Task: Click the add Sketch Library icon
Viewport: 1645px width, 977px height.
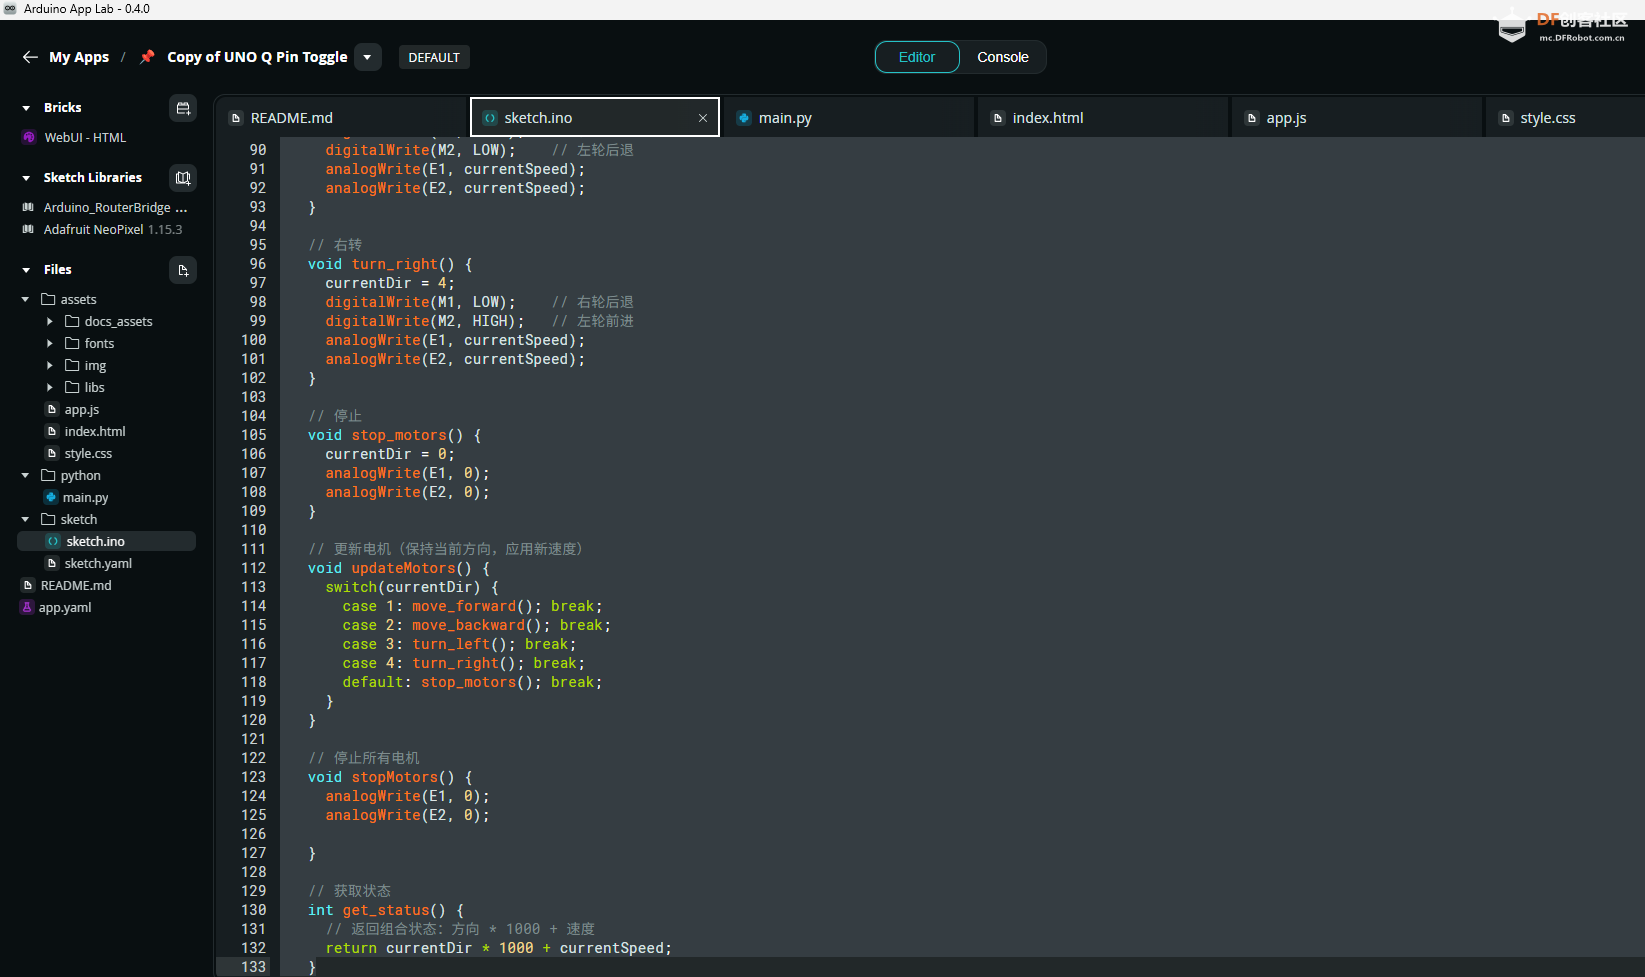Action: click(183, 178)
